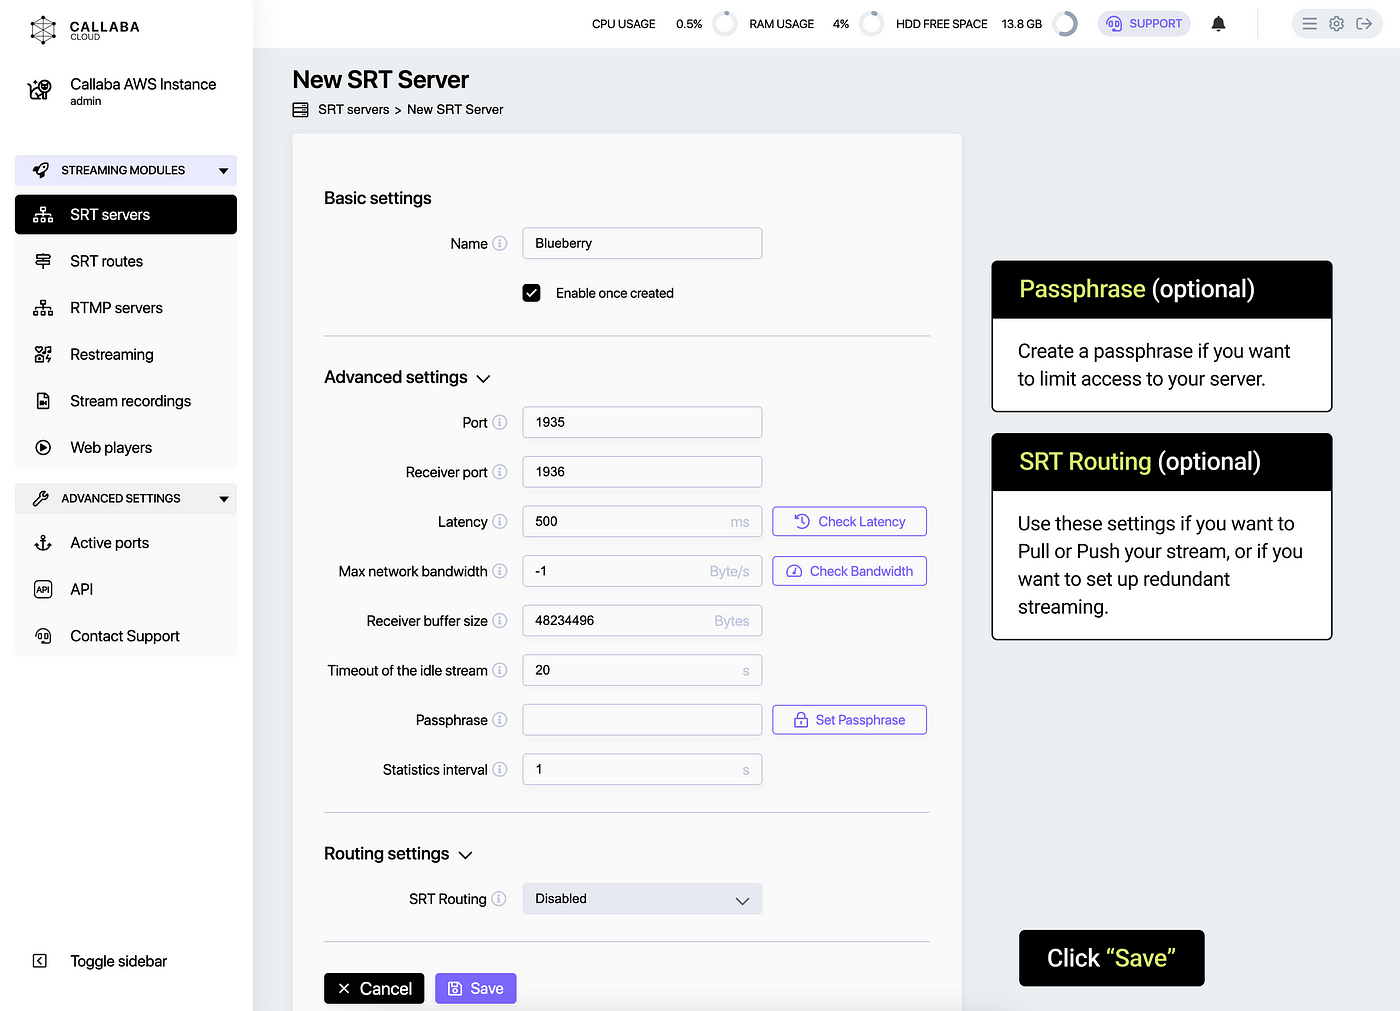Click the Name input field
1400x1011 pixels.
(x=642, y=243)
